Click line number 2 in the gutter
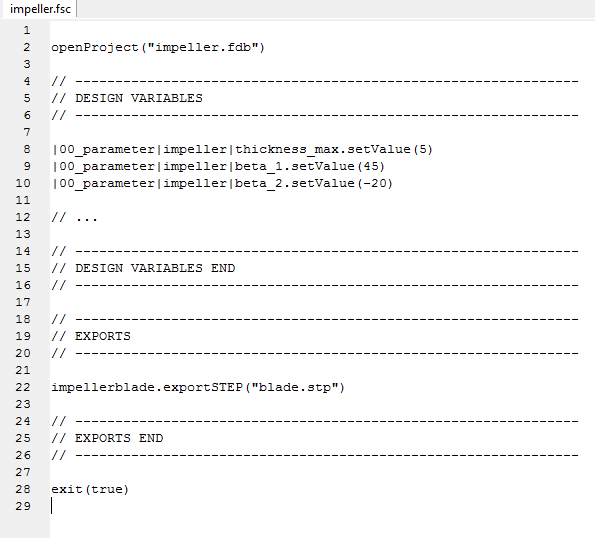Image resolution: width=595 pixels, height=538 pixels. [x=27, y=47]
